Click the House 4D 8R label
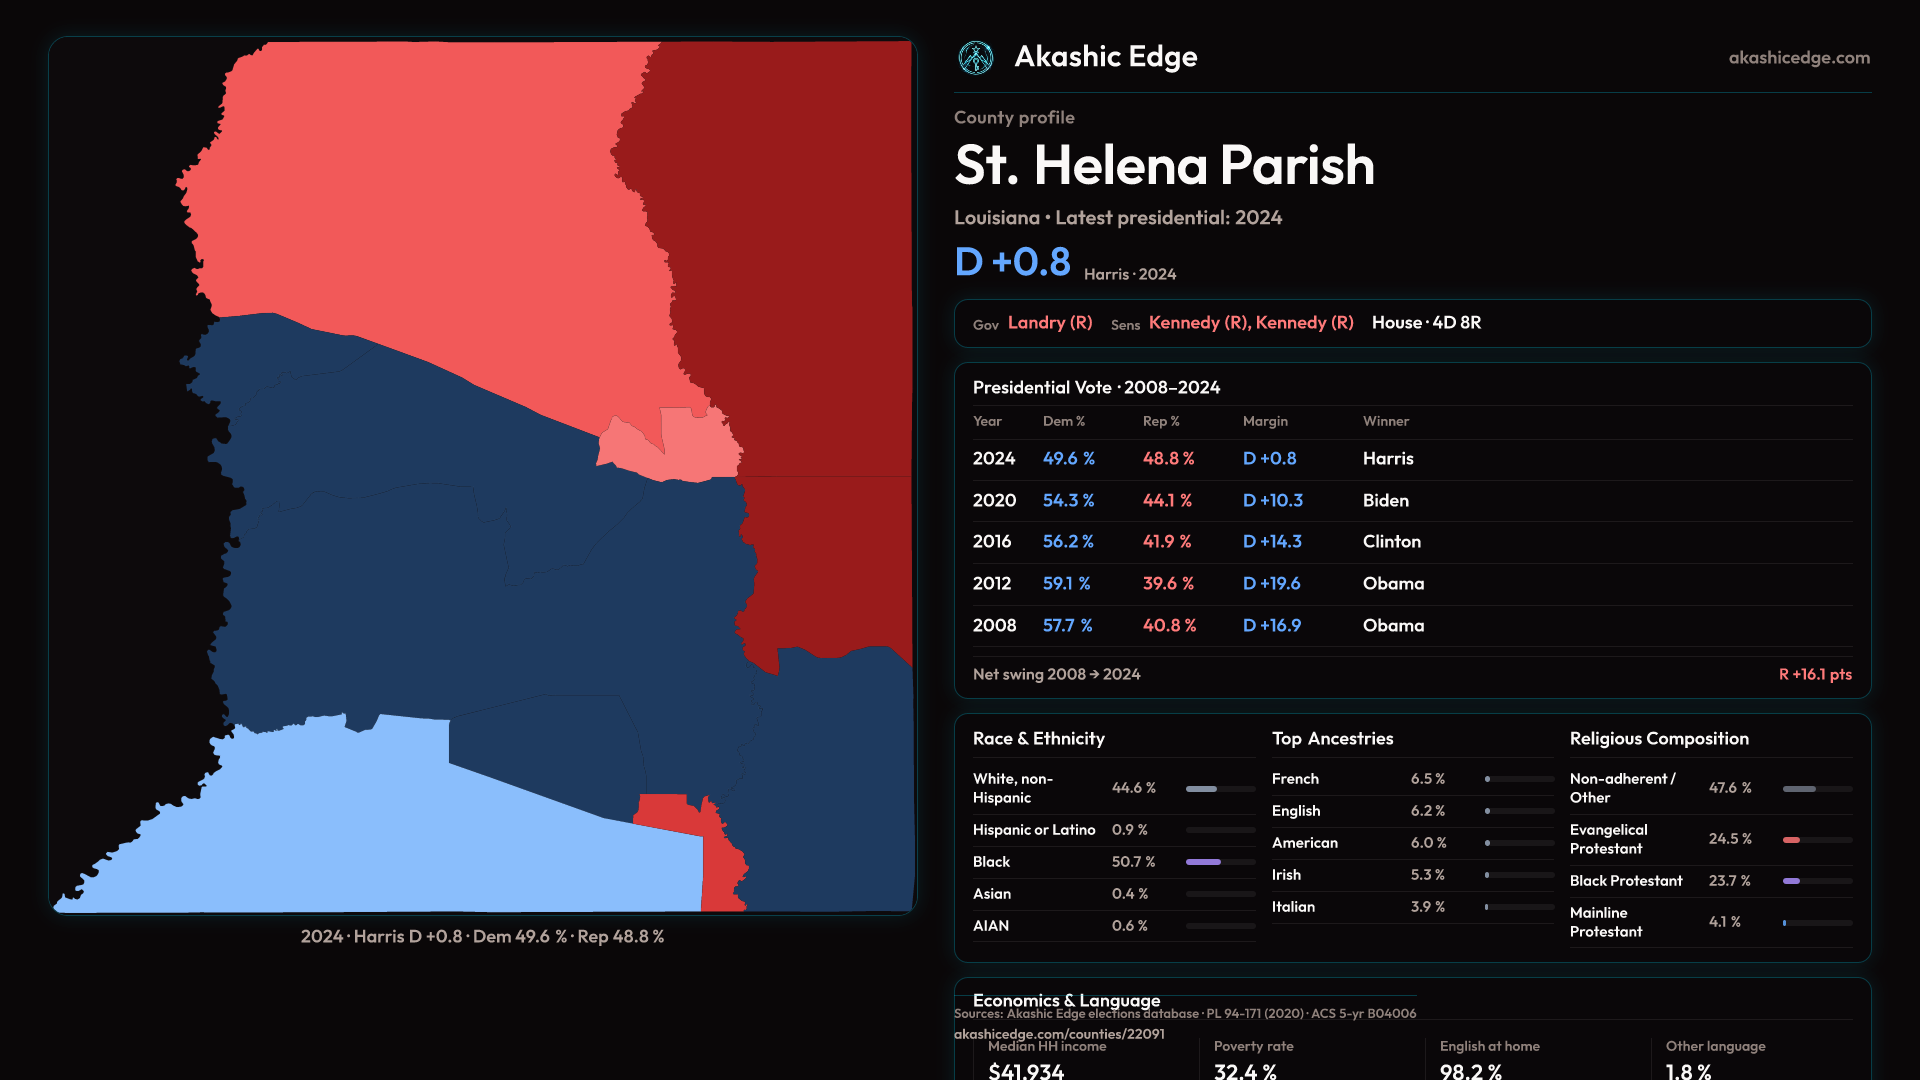The width and height of the screenshot is (1920, 1080). point(1426,323)
